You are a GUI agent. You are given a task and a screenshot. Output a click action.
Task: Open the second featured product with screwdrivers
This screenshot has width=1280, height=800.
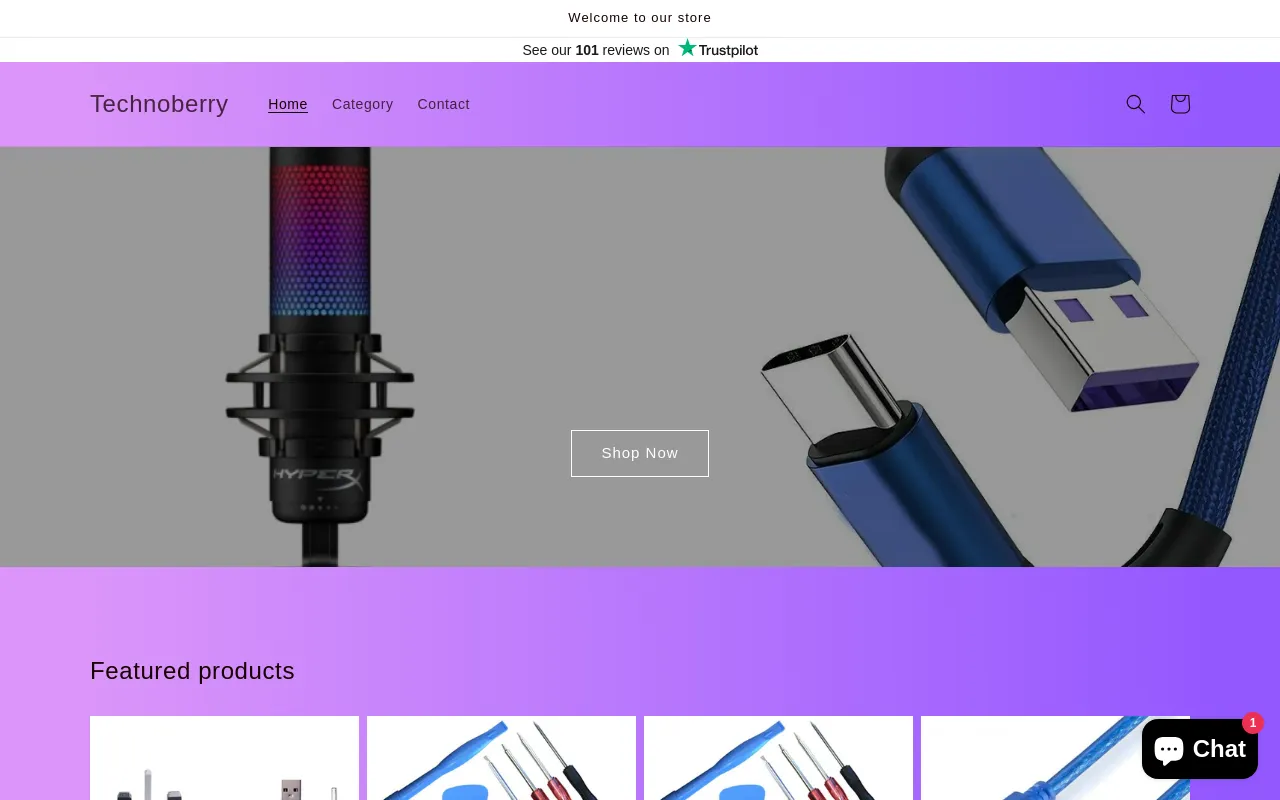coord(501,758)
